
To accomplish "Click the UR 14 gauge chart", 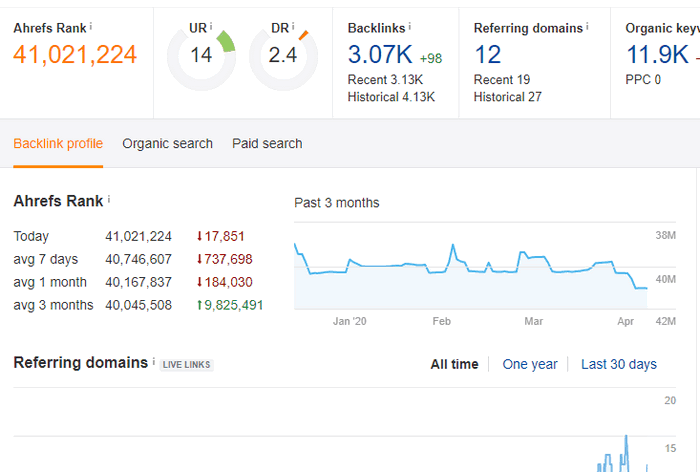I will click(201, 57).
